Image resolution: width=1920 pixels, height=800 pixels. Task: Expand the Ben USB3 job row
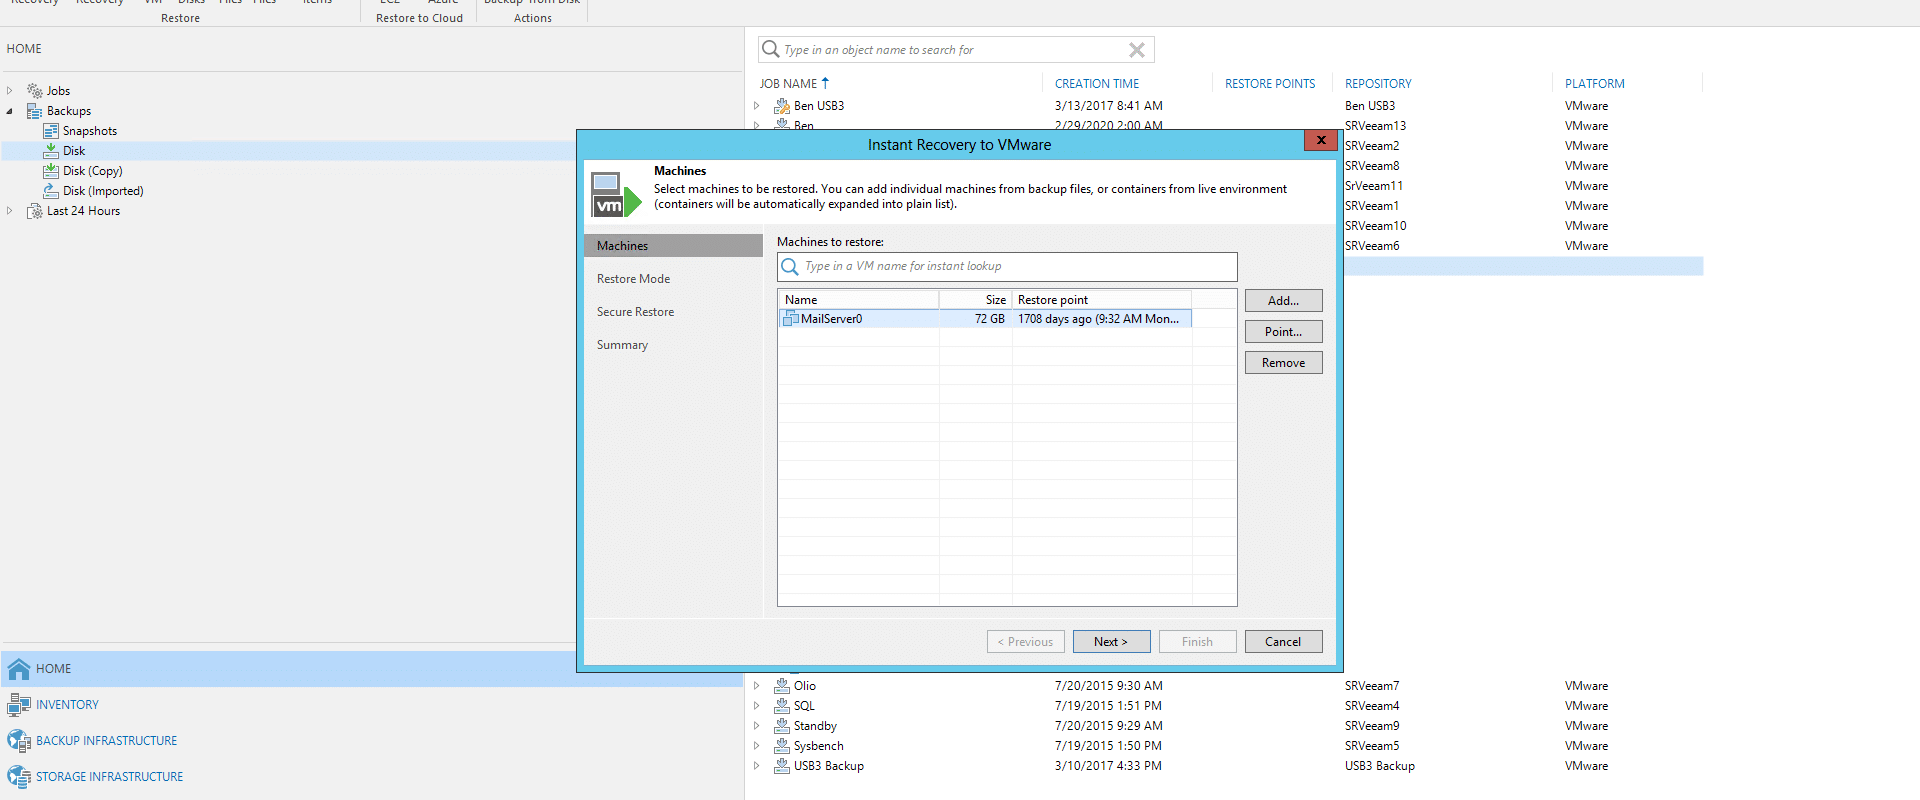[x=757, y=106]
